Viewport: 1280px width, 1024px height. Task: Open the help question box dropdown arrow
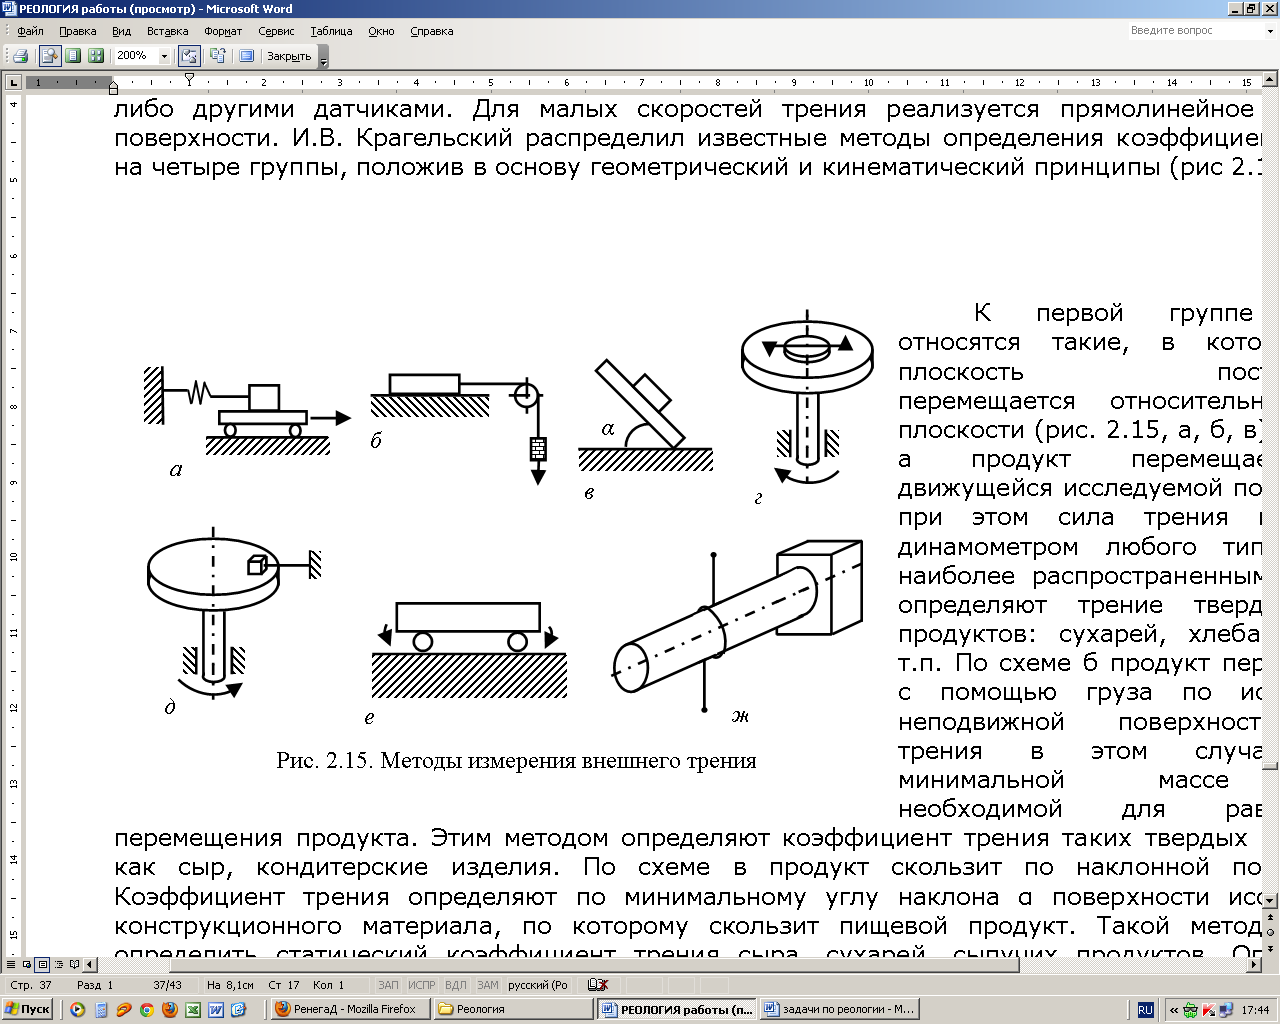1270,31
